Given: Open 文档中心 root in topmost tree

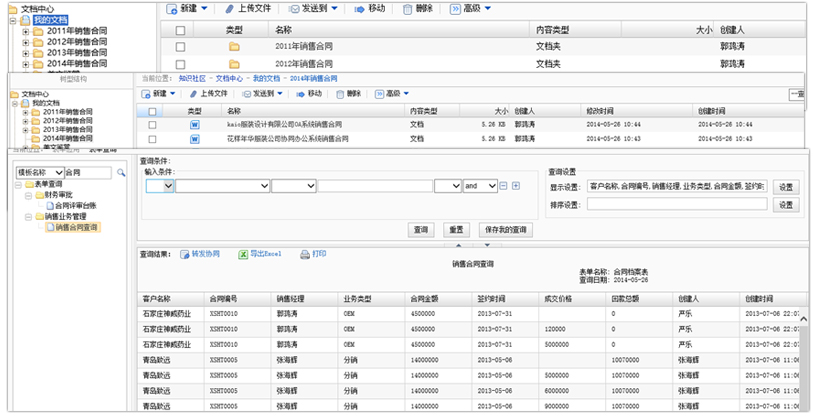Looking at the screenshot, I should coord(37,9).
